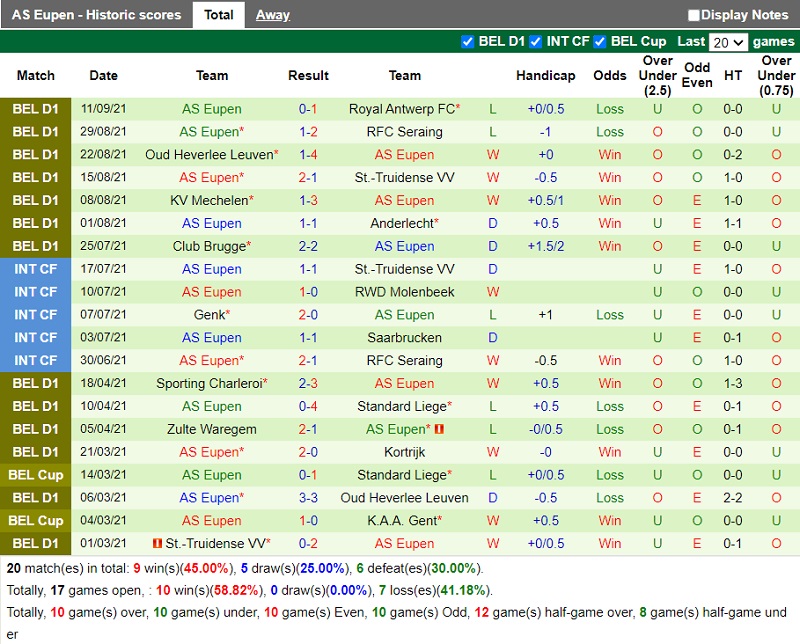Click Oud Heverlee Leuven home team on 22/08/21
Image resolution: width=800 pixels, height=644 pixels.
click(209, 155)
